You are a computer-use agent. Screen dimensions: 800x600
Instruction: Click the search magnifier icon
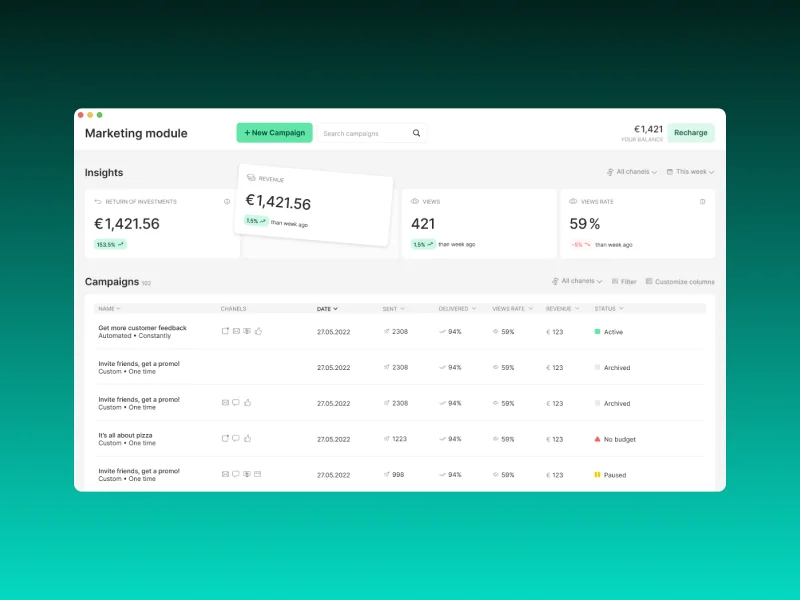point(416,133)
